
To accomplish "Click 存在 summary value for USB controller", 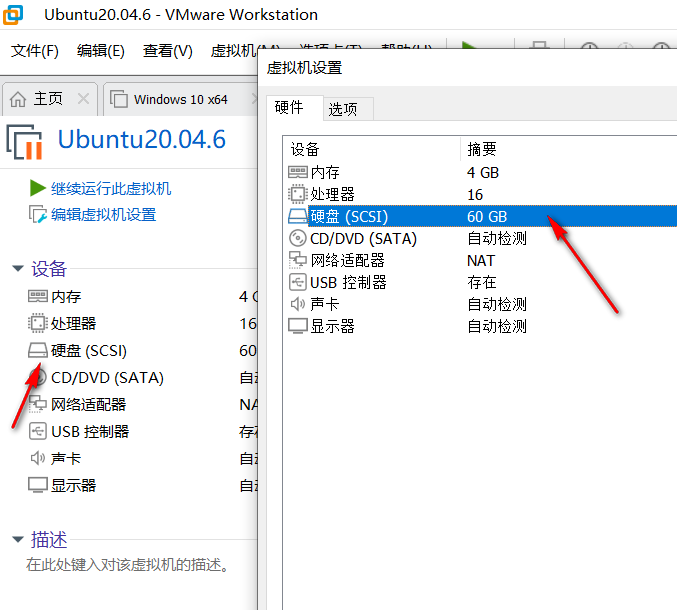I will [x=482, y=282].
